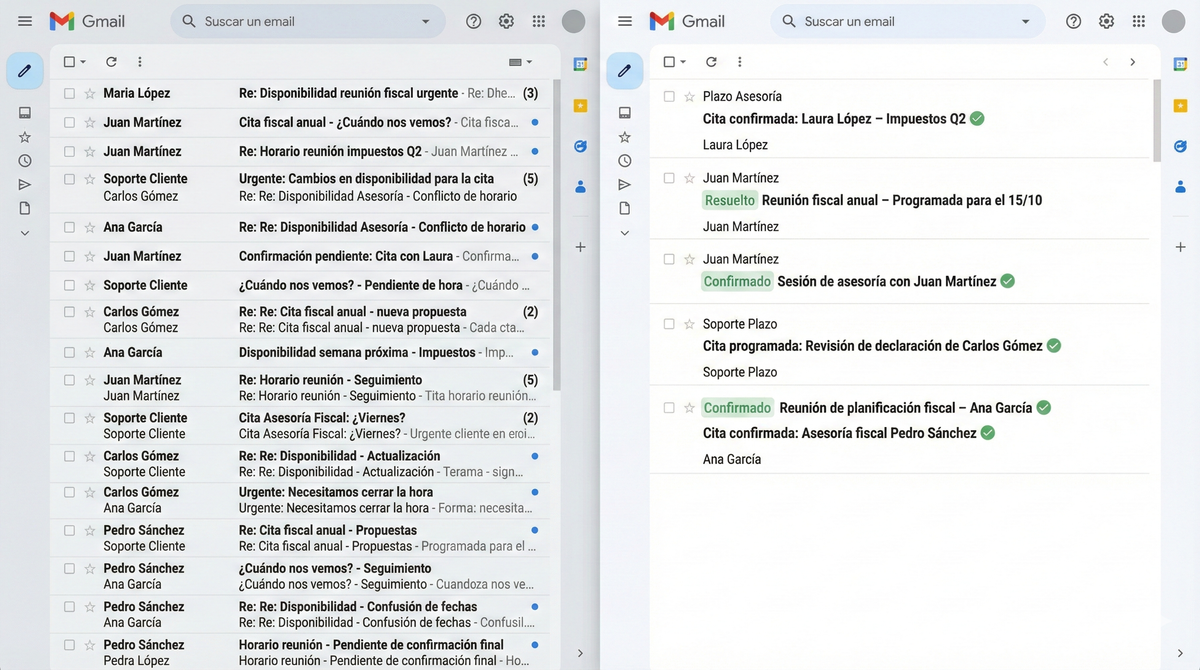The image size is (1200, 670).
Task: Check the box beside the 'Soporte Plazo' email
Action: point(669,324)
